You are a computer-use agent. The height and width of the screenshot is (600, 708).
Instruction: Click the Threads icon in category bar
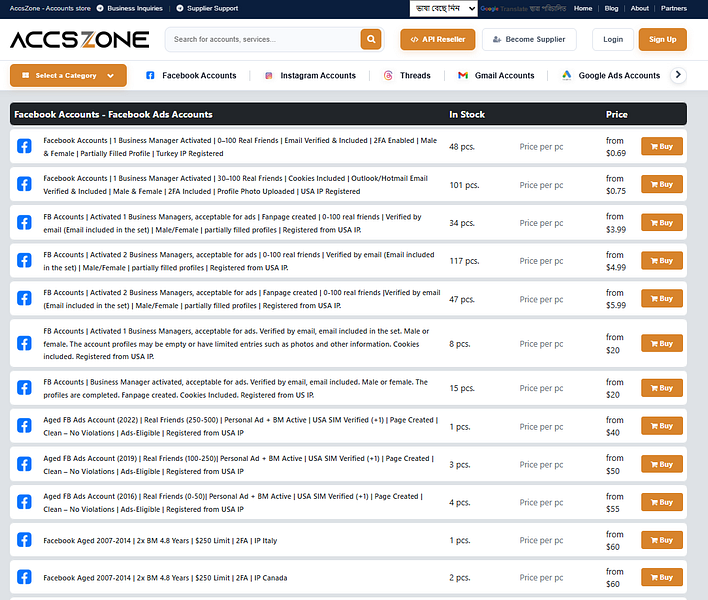[388, 75]
